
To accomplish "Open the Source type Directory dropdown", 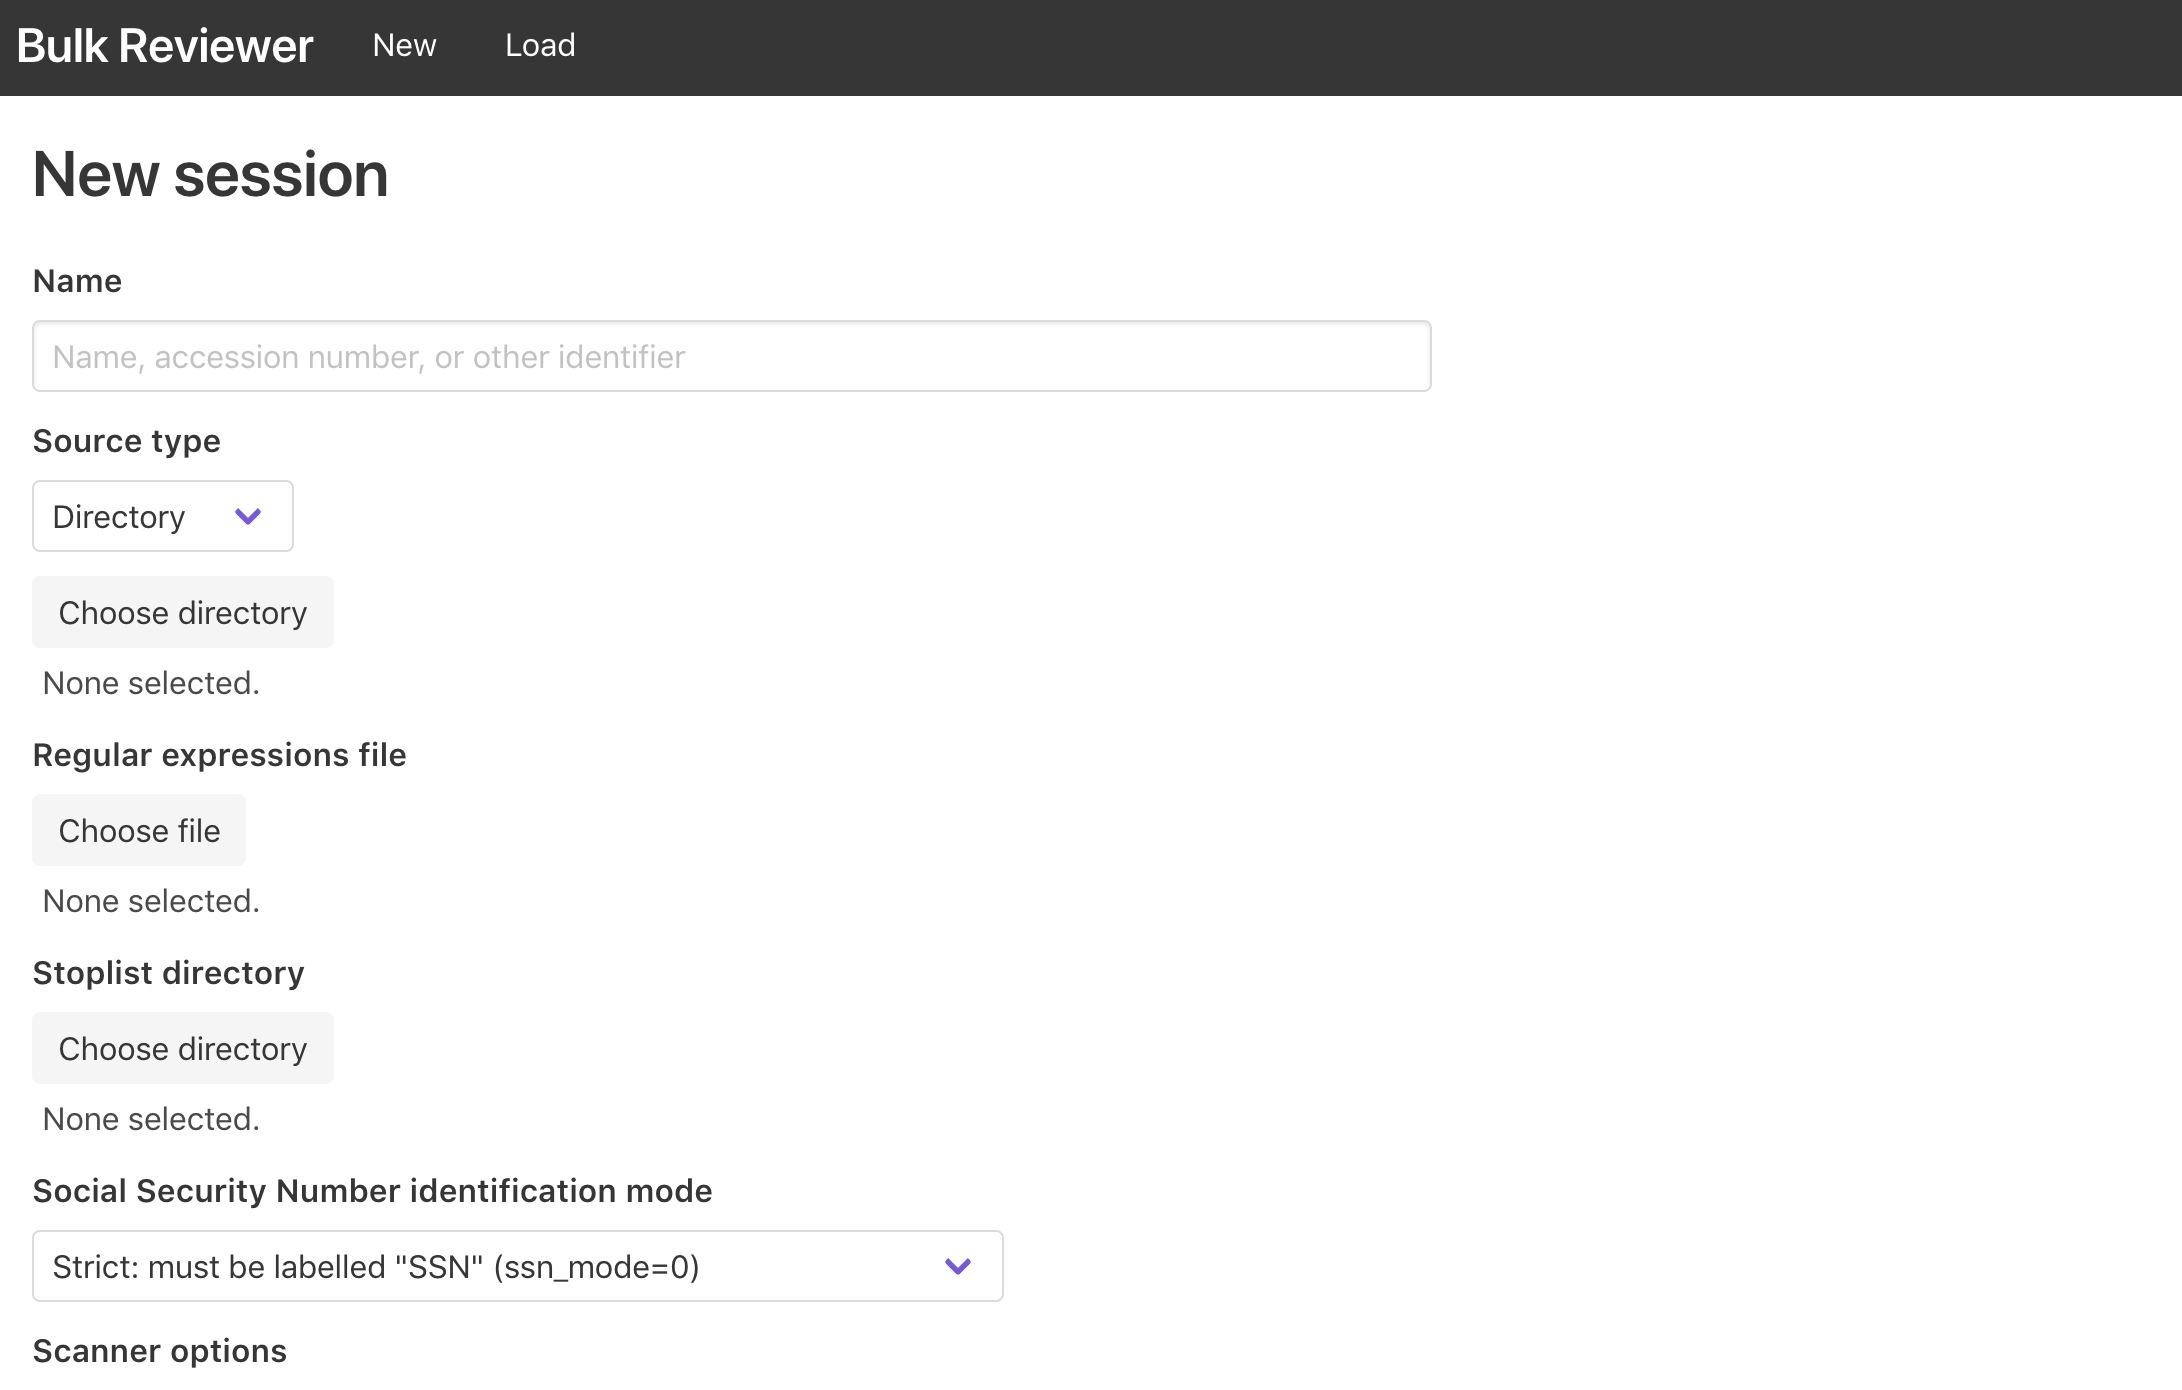I will pos(163,516).
